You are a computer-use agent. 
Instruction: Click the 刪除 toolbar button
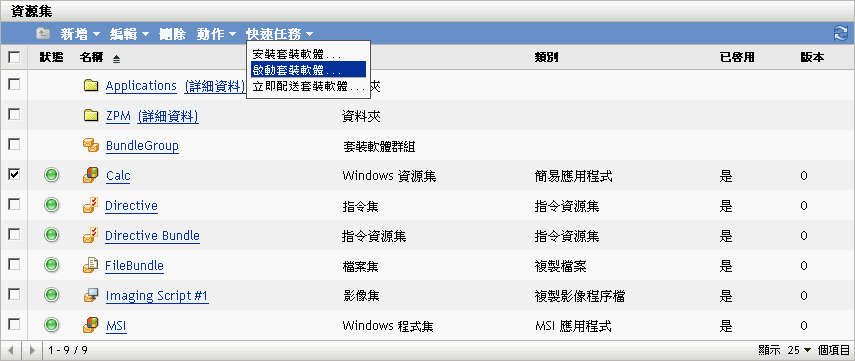[172, 34]
